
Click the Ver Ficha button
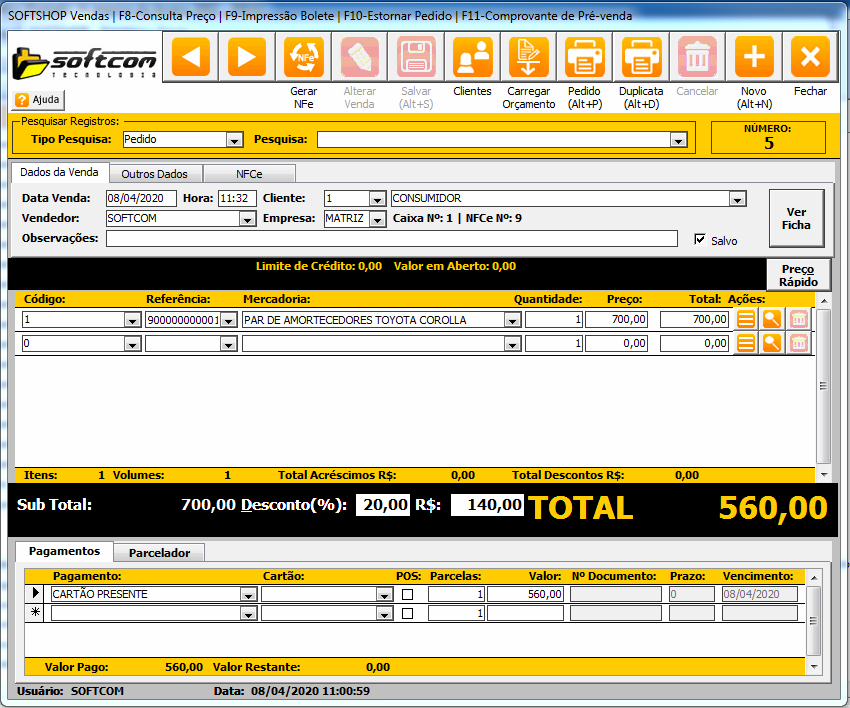tap(796, 218)
